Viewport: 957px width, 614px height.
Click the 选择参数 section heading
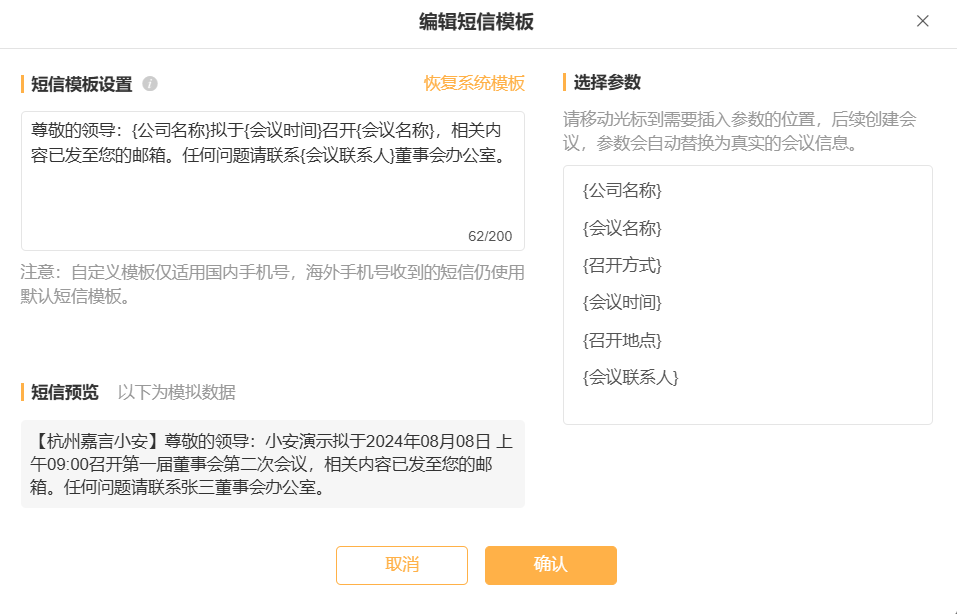pyautogui.click(x=607, y=82)
